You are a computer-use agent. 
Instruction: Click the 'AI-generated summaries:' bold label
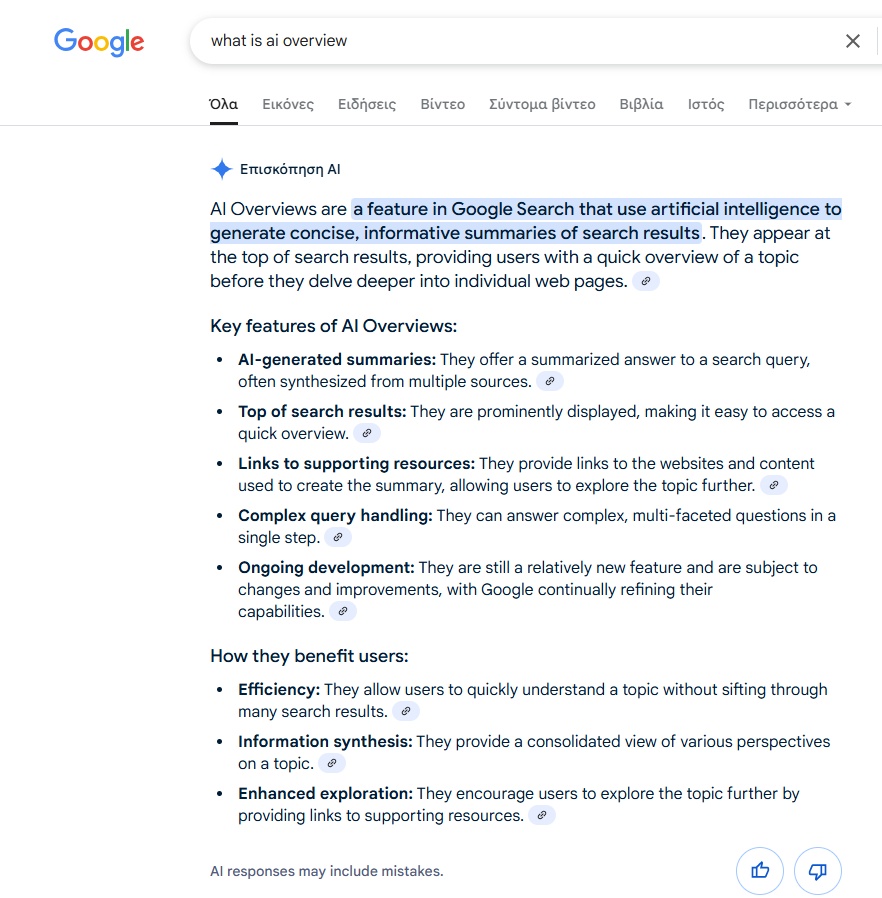[337, 360]
